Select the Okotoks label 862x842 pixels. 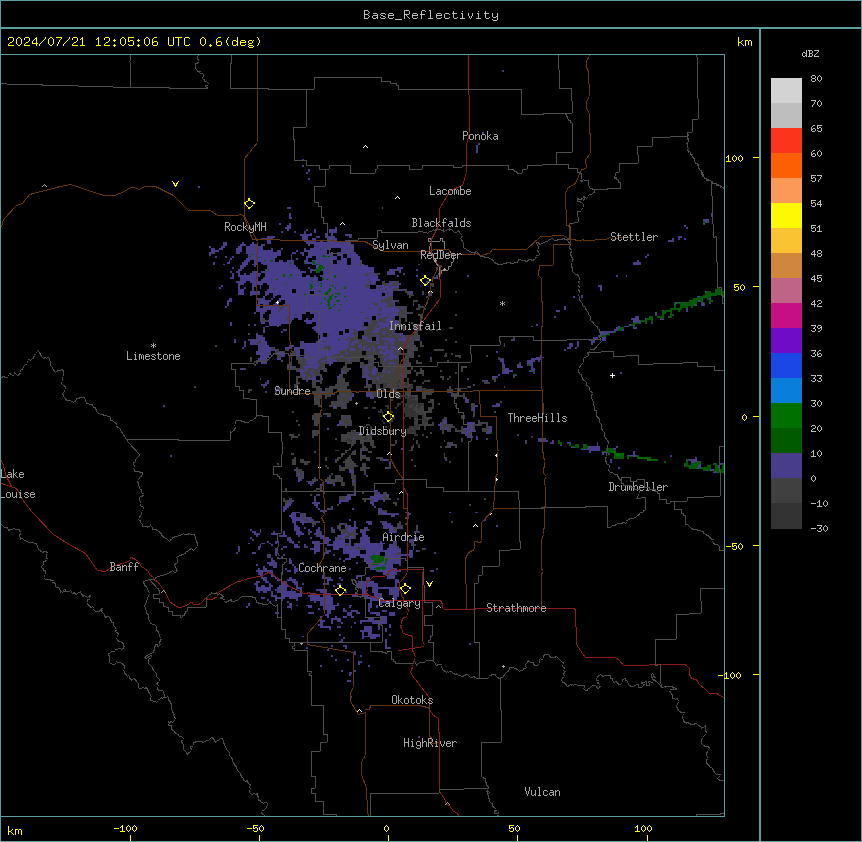[x=412, y=700]
